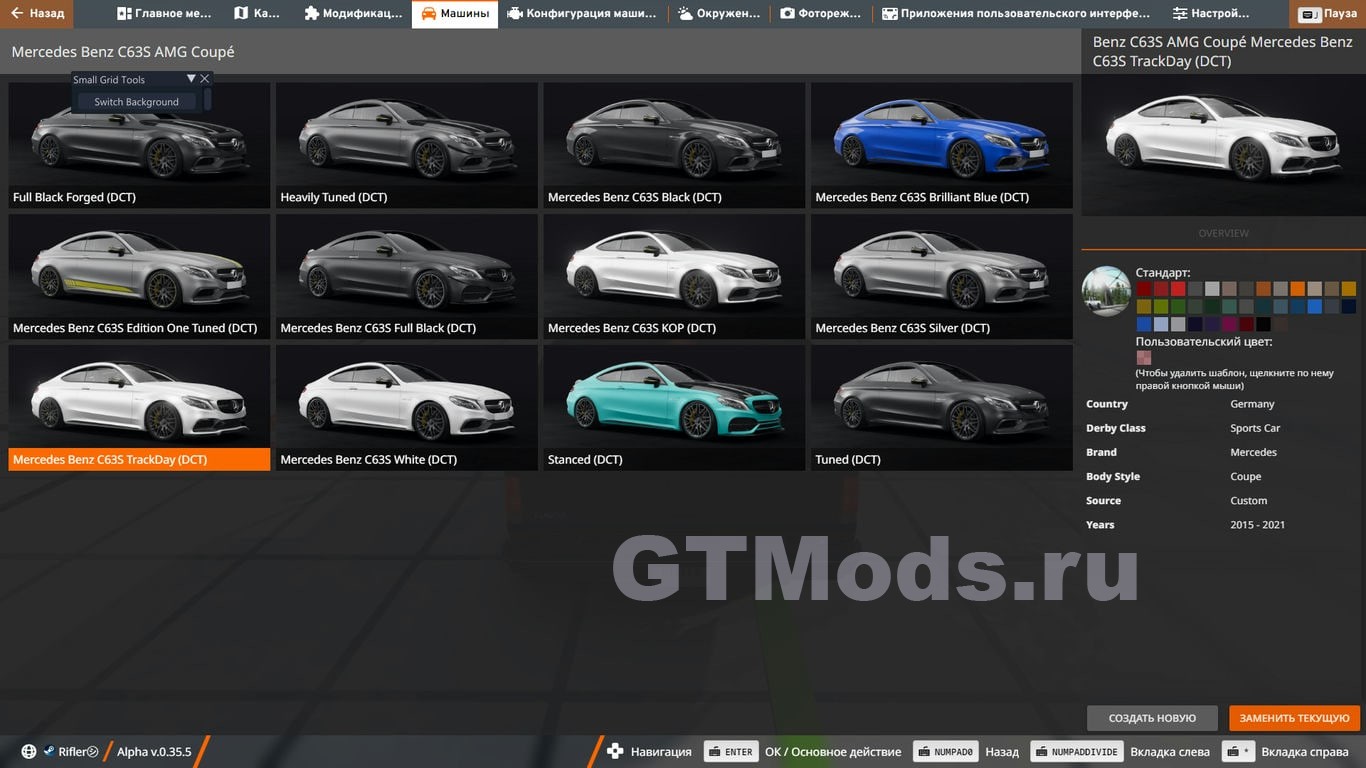Click the ENTER key hint icon
The height and width of the screenshot is (768, 1366).
730,752
